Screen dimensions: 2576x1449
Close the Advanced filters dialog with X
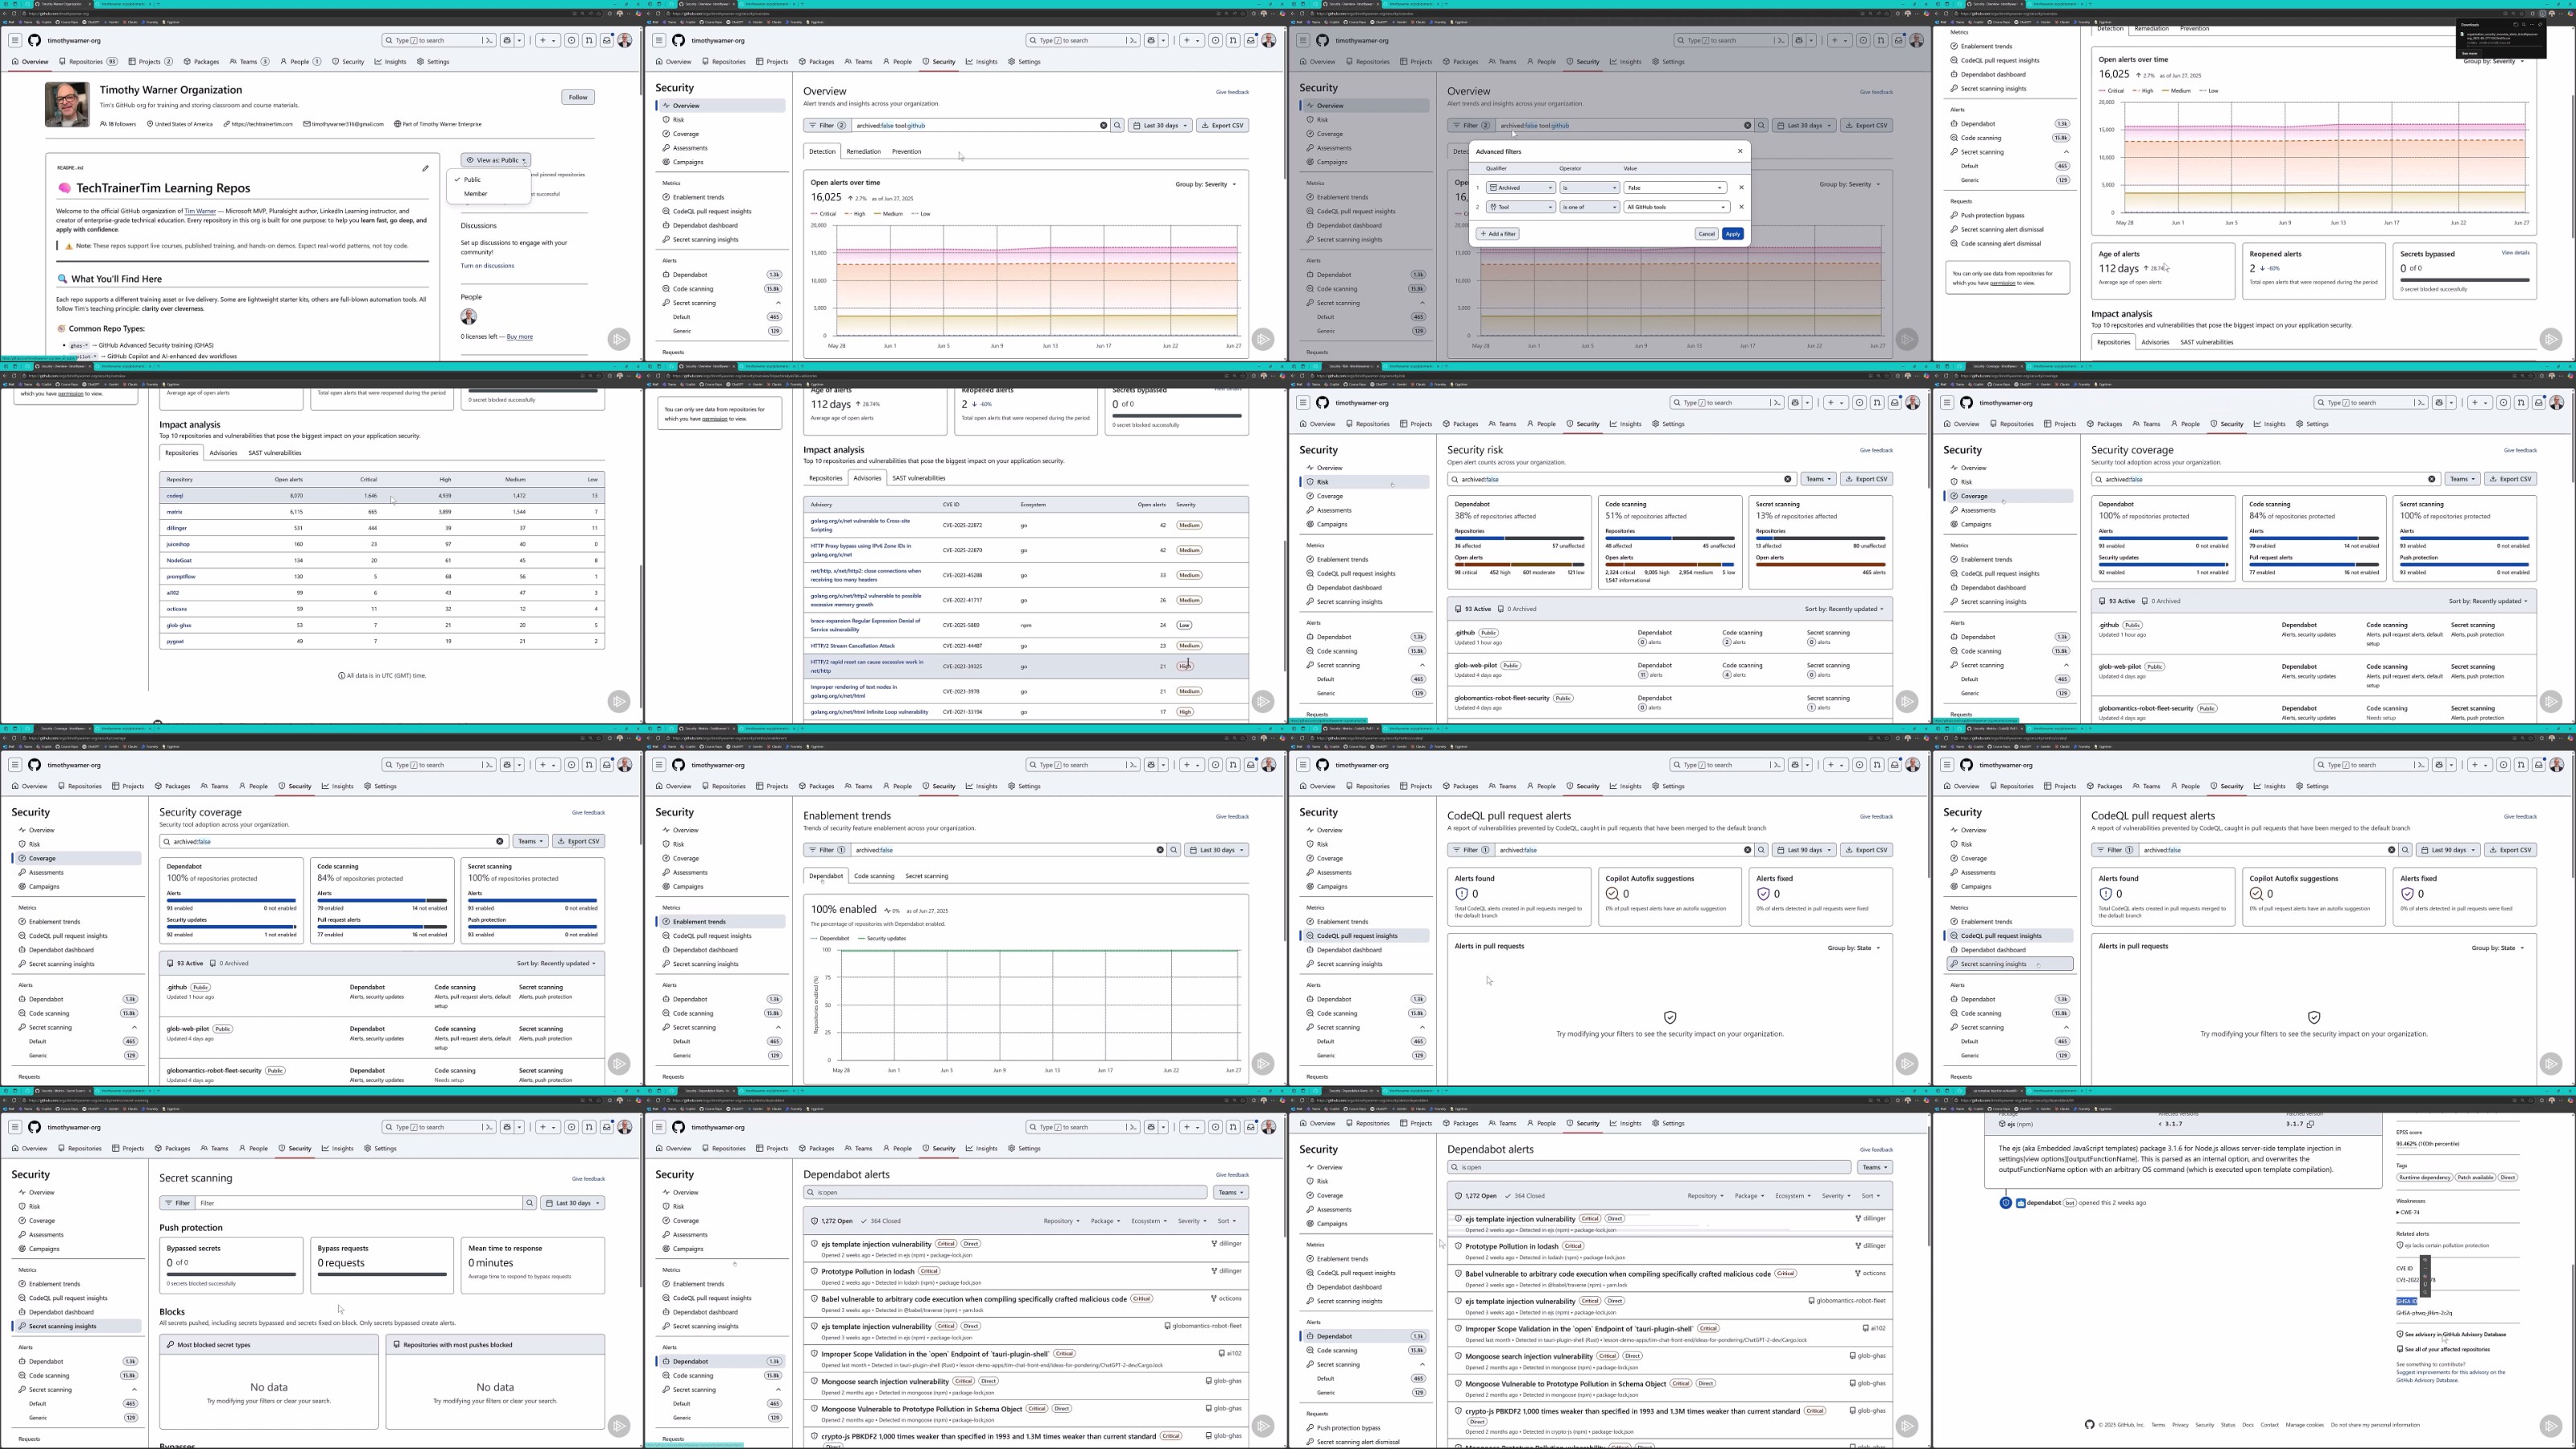tap(1740, 151)
